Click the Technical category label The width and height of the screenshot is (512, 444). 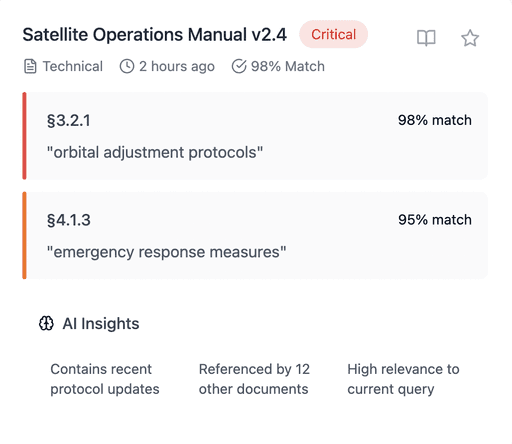(x=73, y=66)
